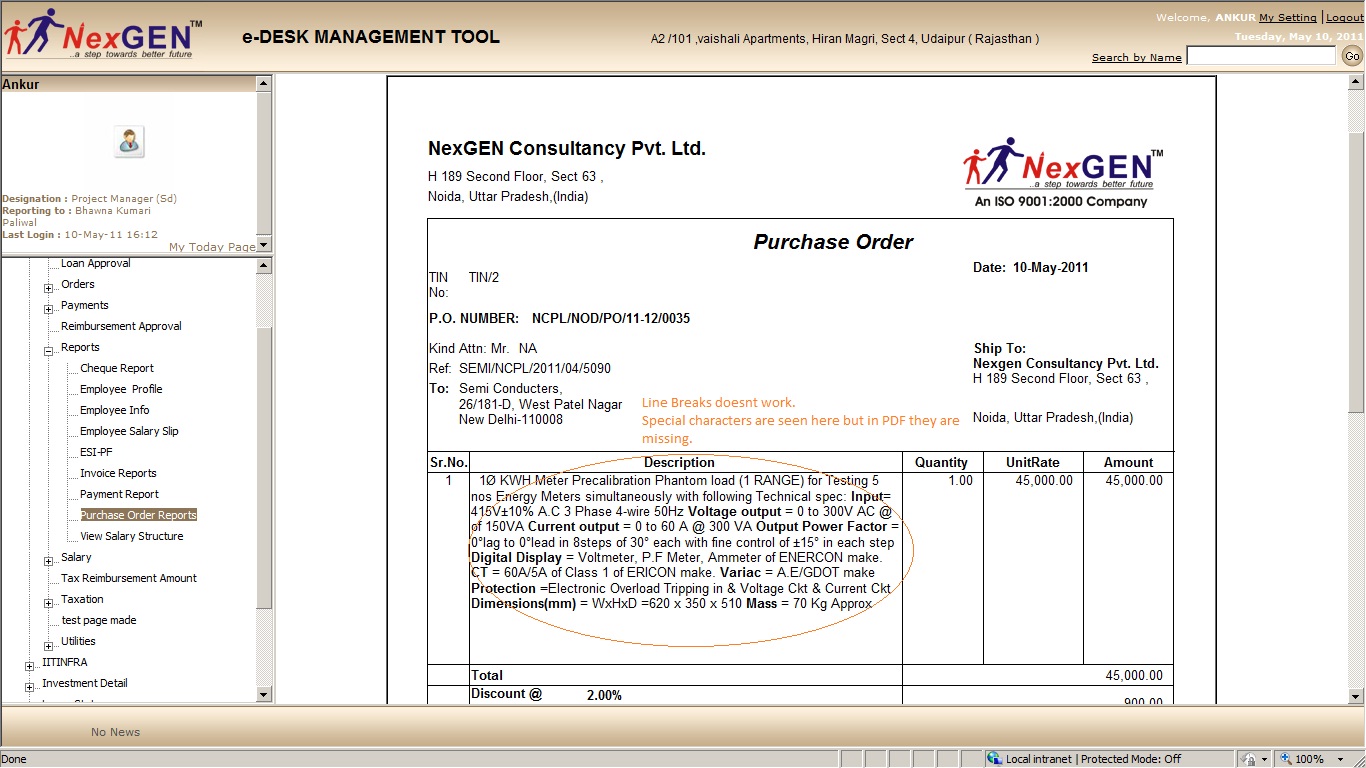Select Salary in the navigation tree
1366x768 pixels.
(76, 557)
